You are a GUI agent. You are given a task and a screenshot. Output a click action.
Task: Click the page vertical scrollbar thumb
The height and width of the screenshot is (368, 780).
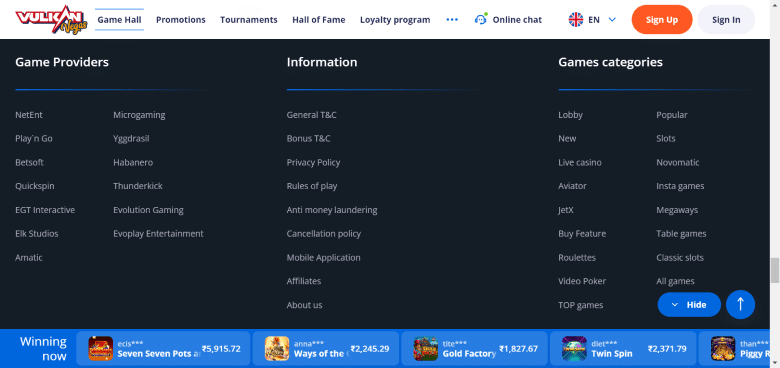click(x=775, y=270)
